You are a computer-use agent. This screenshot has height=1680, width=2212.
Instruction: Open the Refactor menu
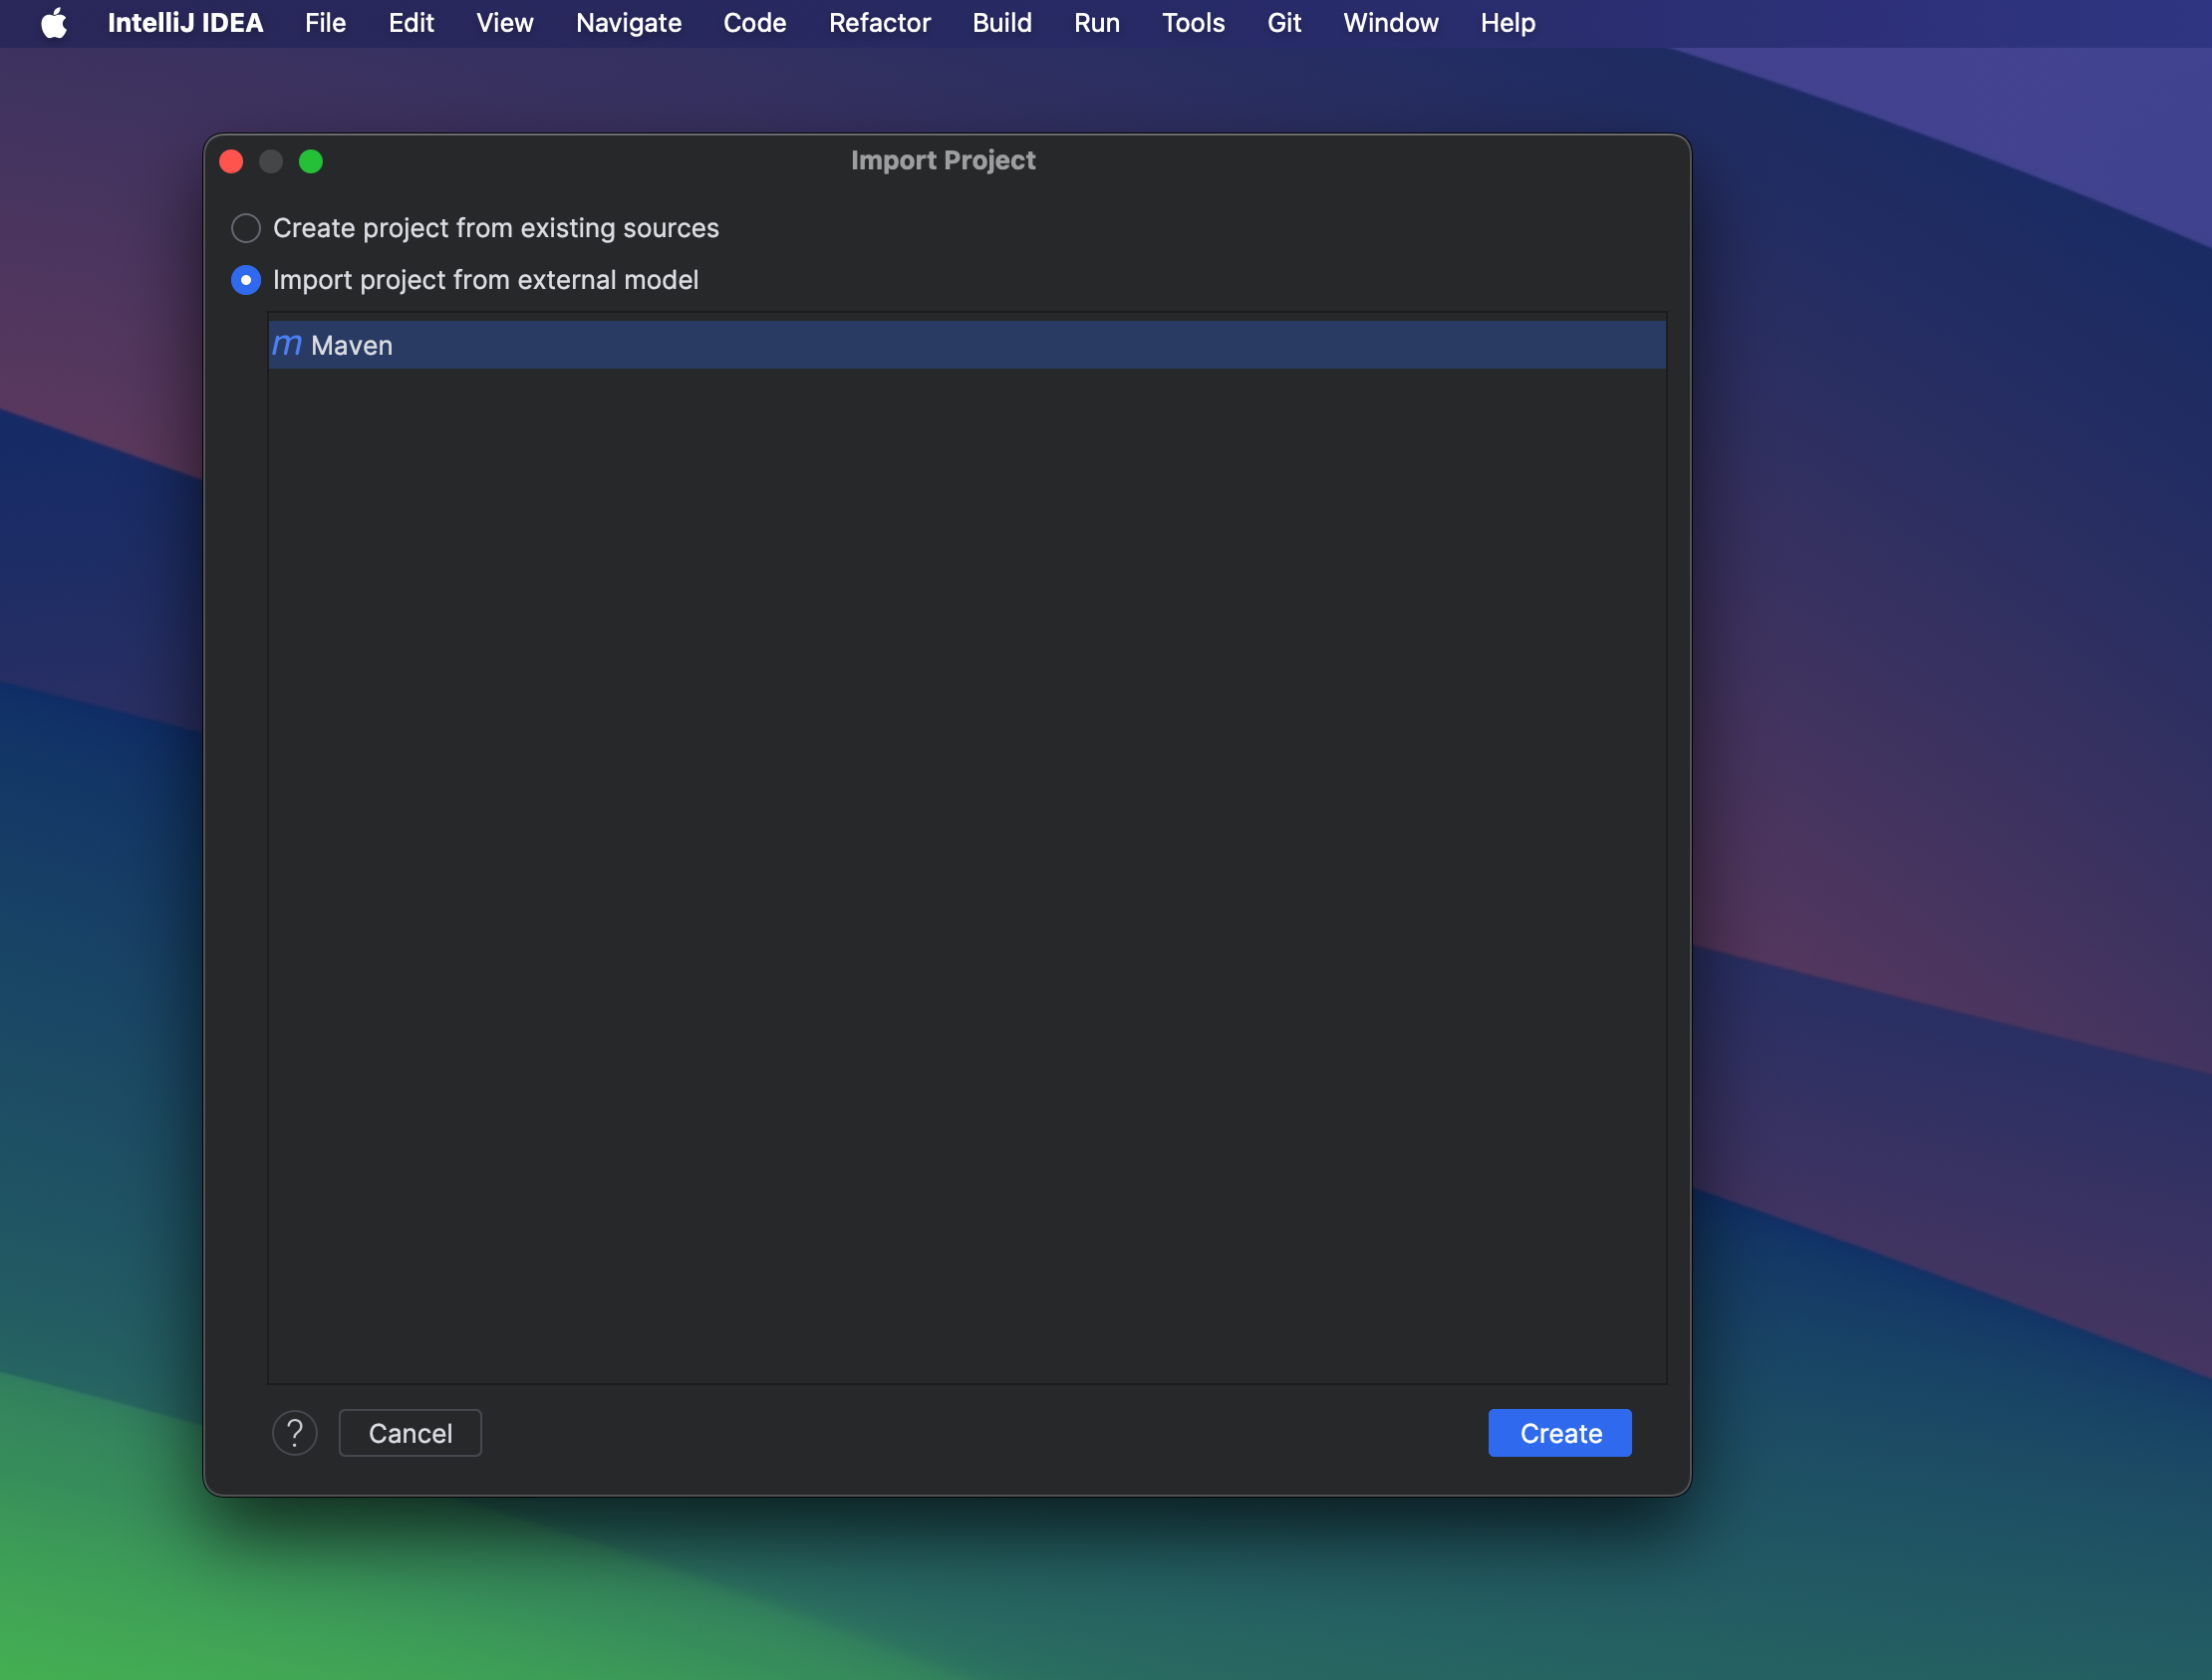(x=879, y=23)
